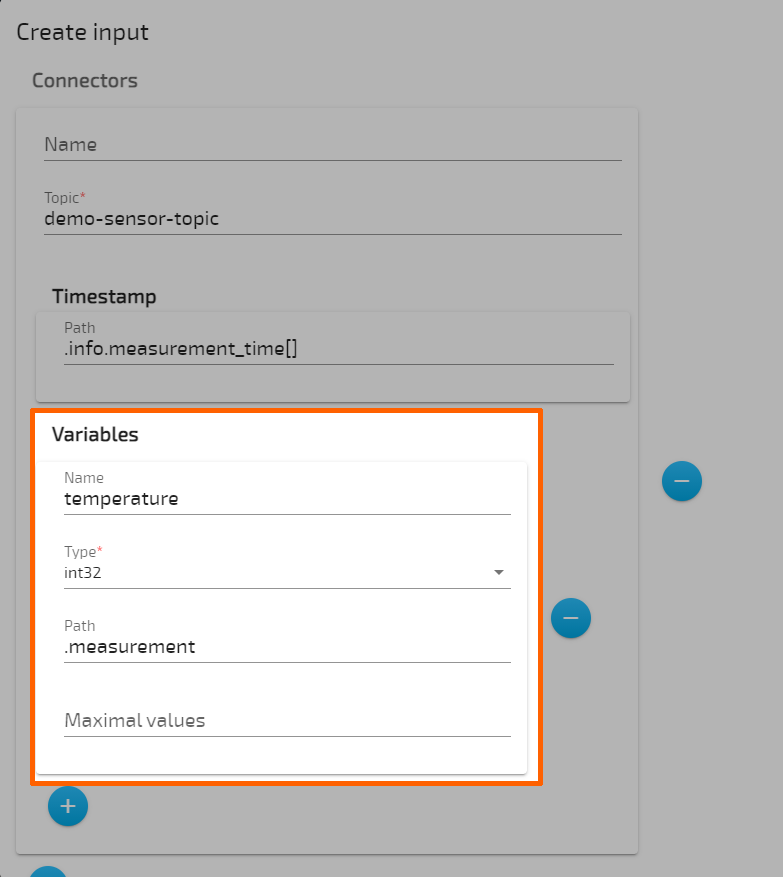
Task: Add a new variable using the plus button
Action: (x=68, y=806)
